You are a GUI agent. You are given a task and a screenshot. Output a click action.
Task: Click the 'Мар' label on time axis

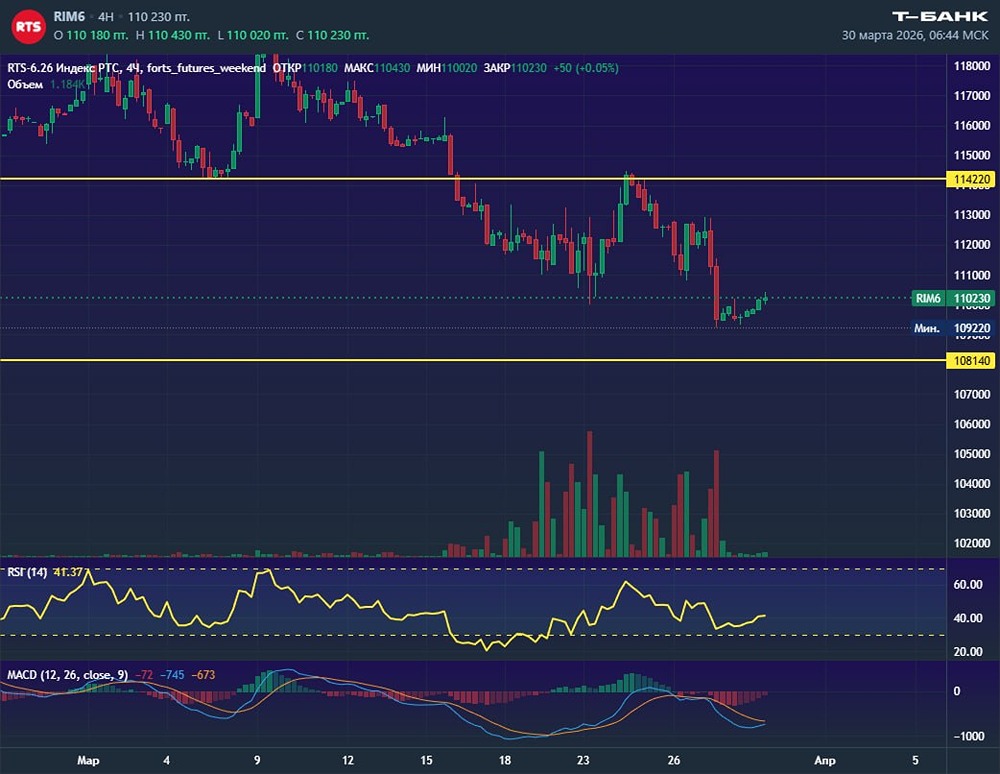[88, 760]
